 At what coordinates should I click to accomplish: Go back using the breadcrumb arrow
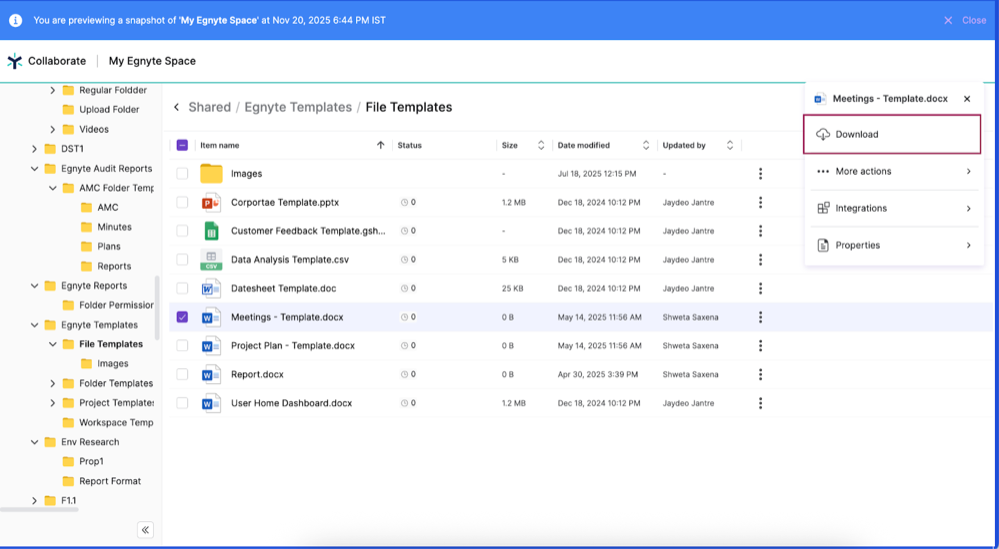[x=176, y=107]
